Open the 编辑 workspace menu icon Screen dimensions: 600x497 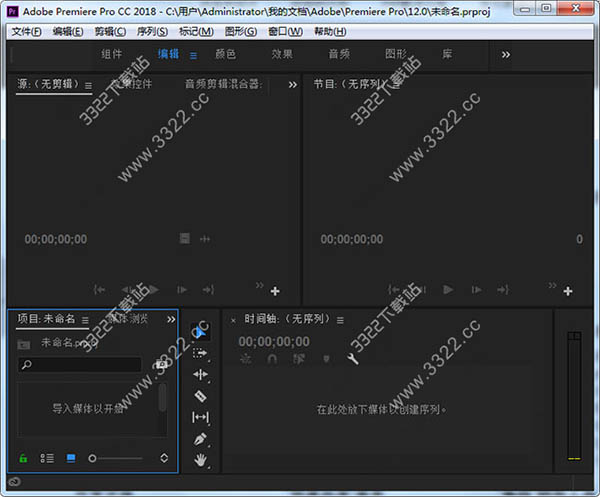click(x=194, y=56)
